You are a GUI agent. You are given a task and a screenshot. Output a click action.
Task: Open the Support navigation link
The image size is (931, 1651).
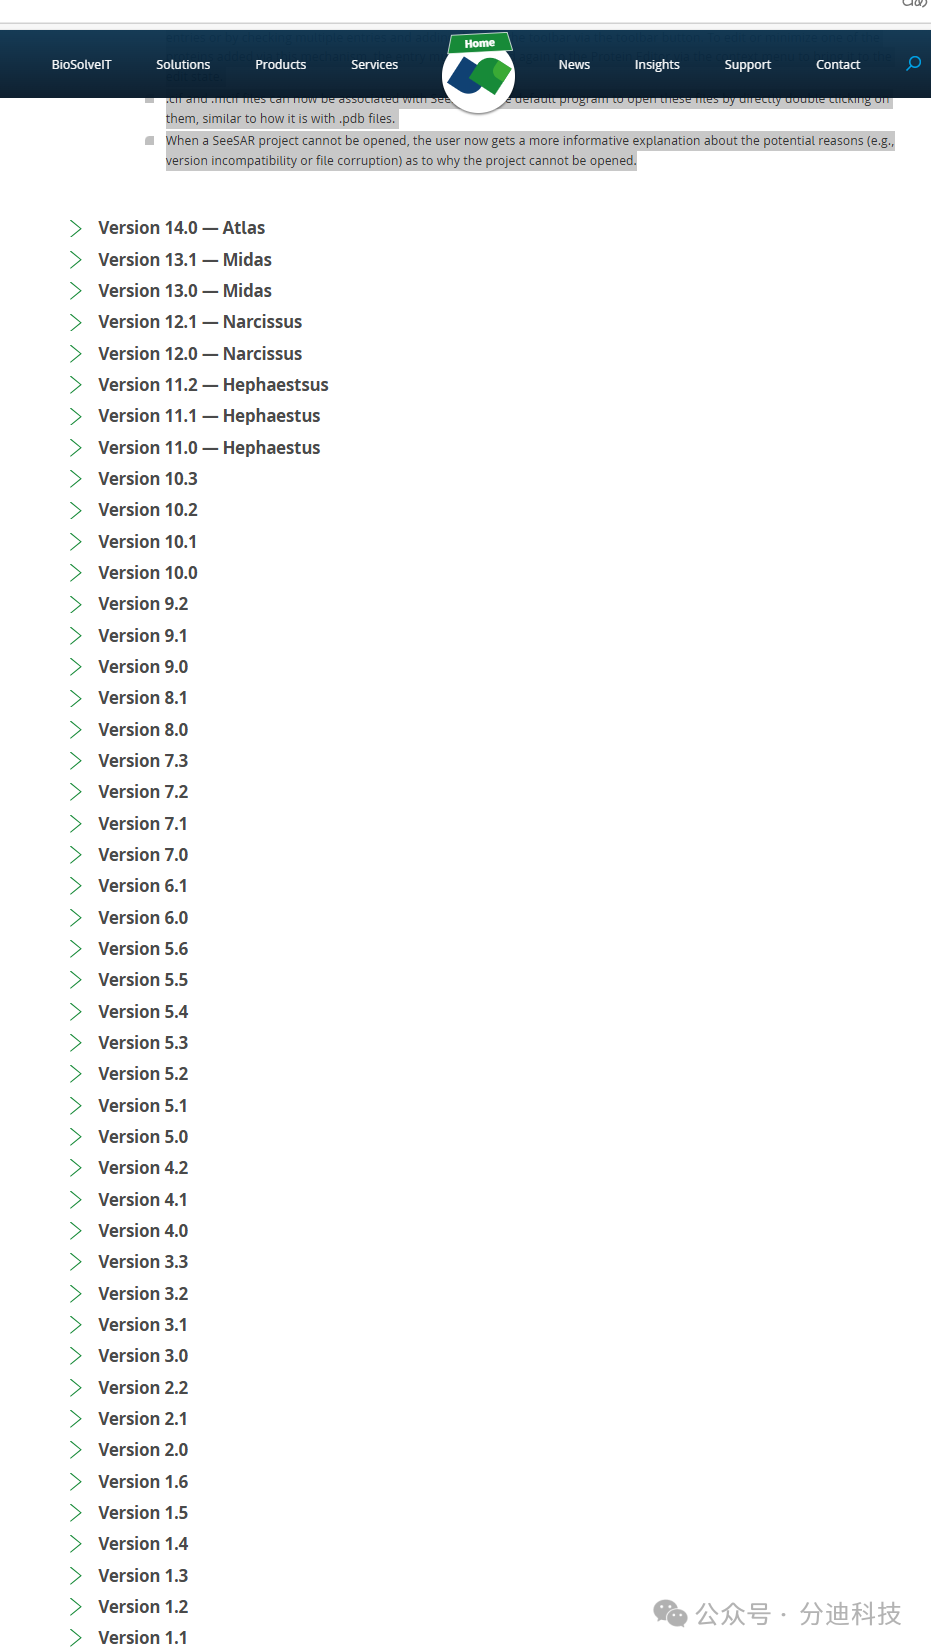[x=747, y=64]
